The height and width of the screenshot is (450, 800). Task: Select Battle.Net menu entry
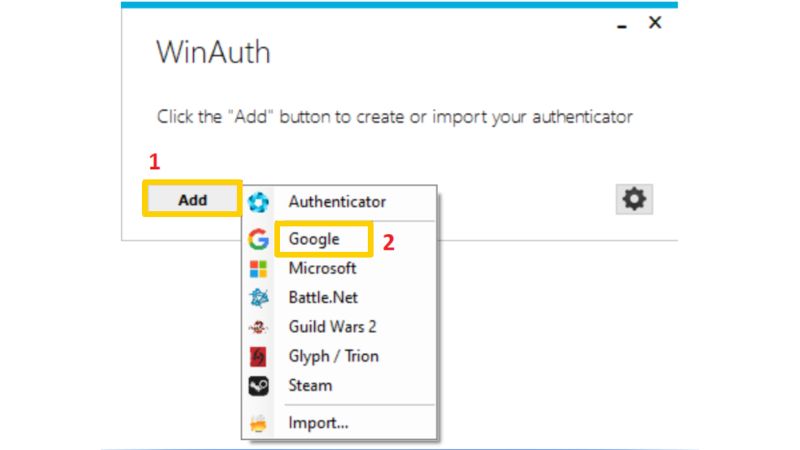(x=340, y=297)
